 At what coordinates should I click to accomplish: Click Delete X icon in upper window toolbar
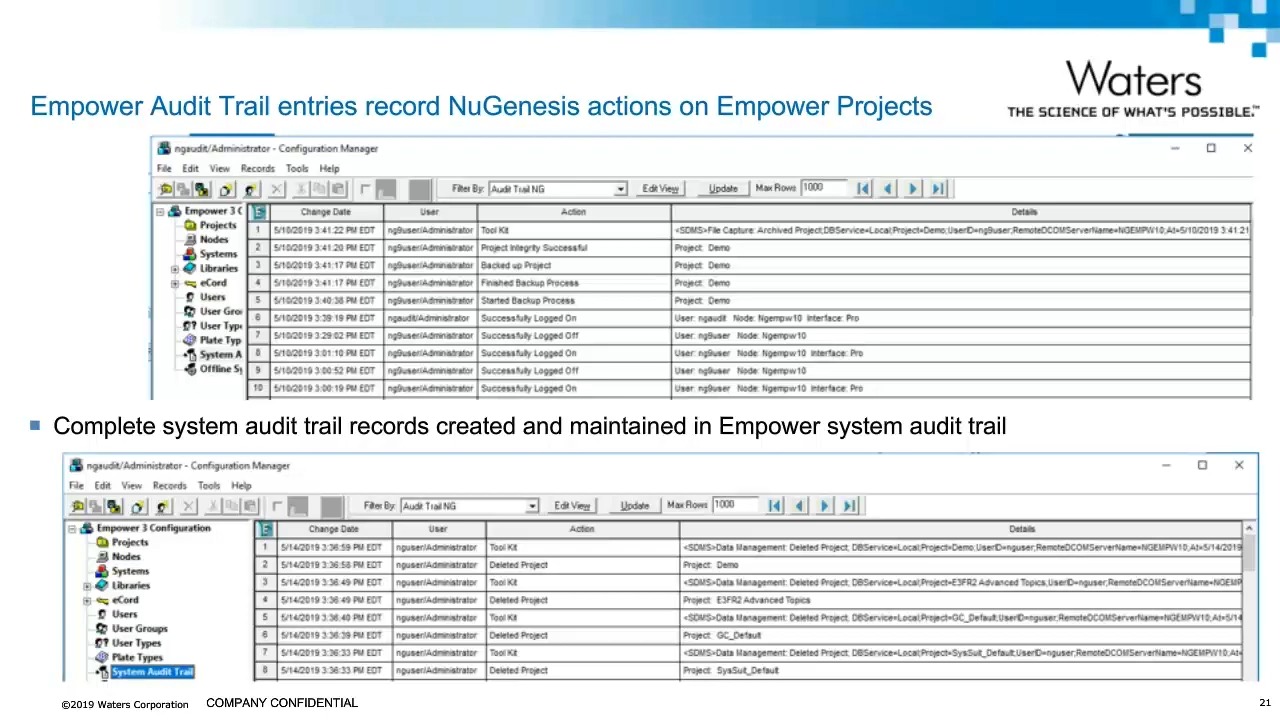coord(276,189)
